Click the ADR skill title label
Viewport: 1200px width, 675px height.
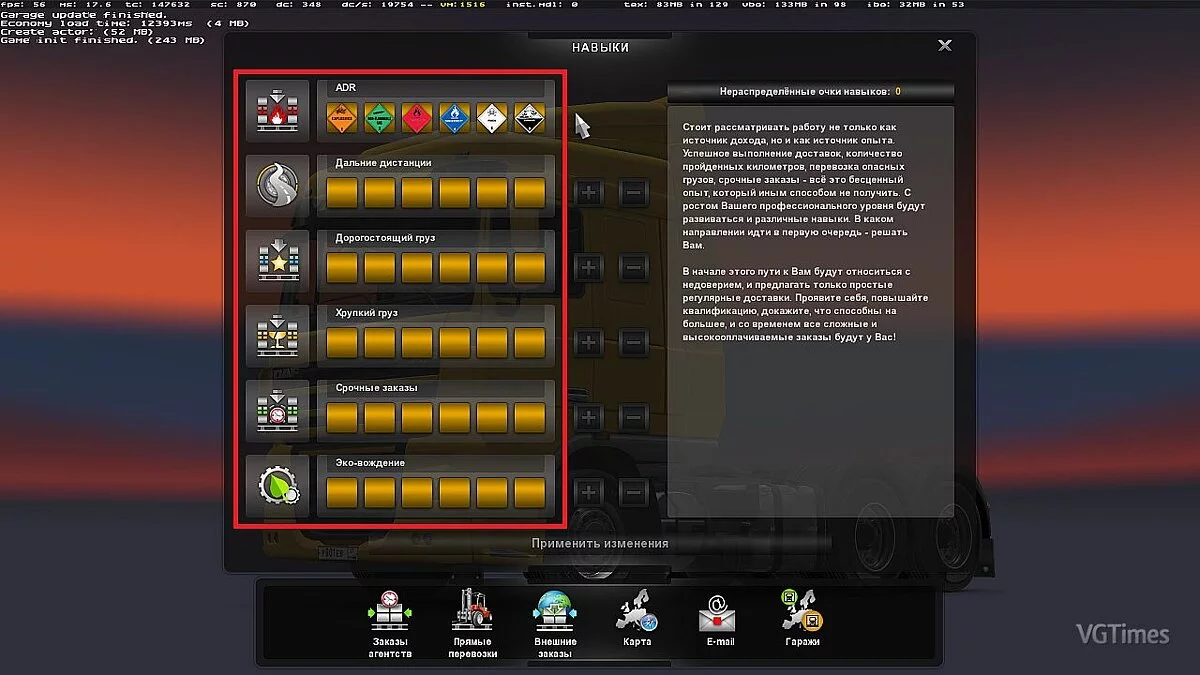(x=346, y=88)
